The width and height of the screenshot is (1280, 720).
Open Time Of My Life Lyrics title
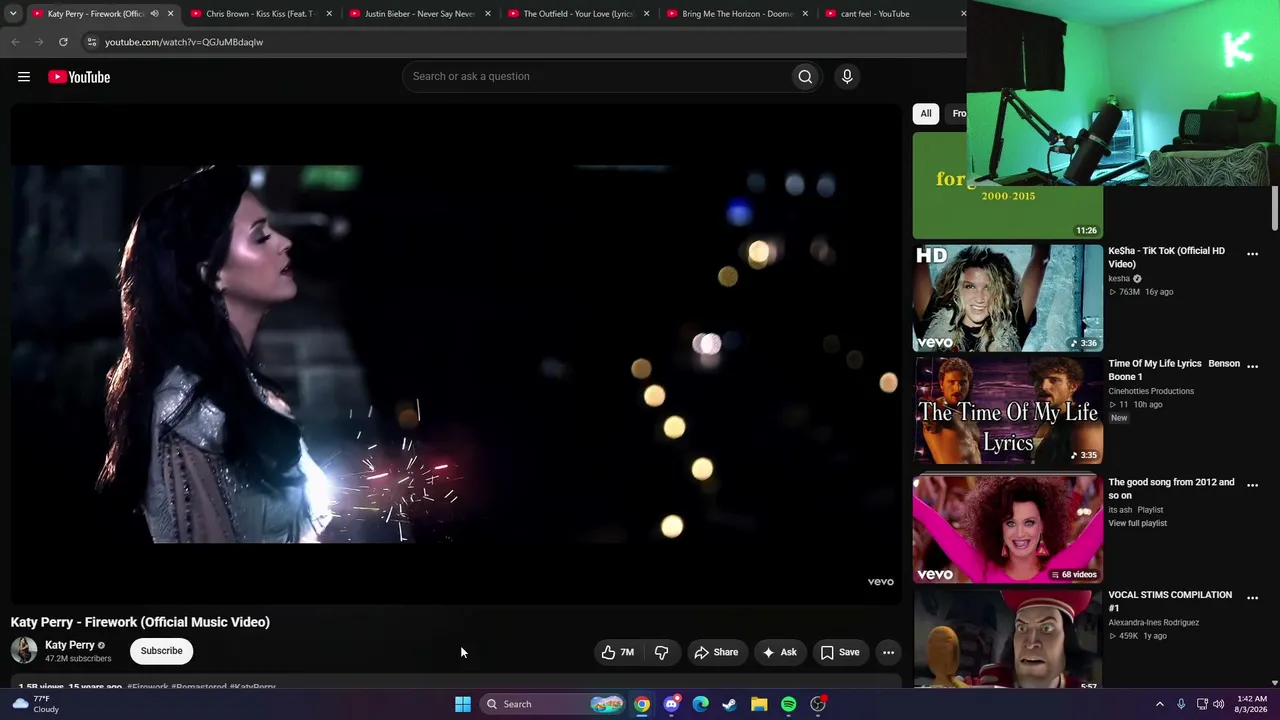pos(1174,370)
